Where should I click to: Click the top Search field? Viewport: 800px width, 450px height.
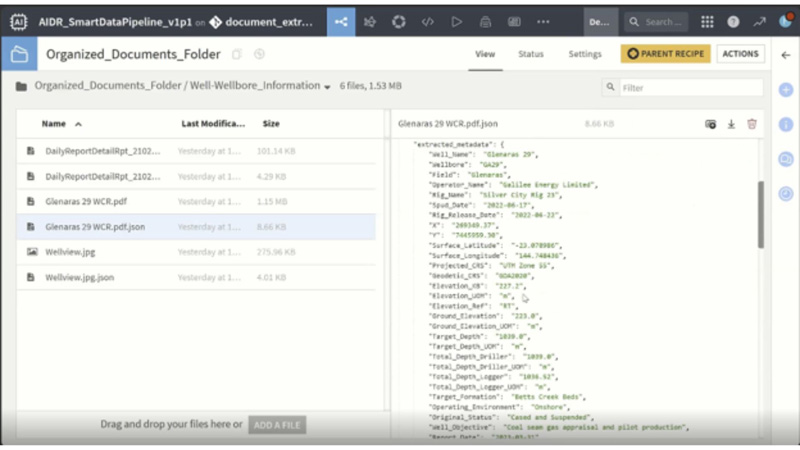coord(656,22)
